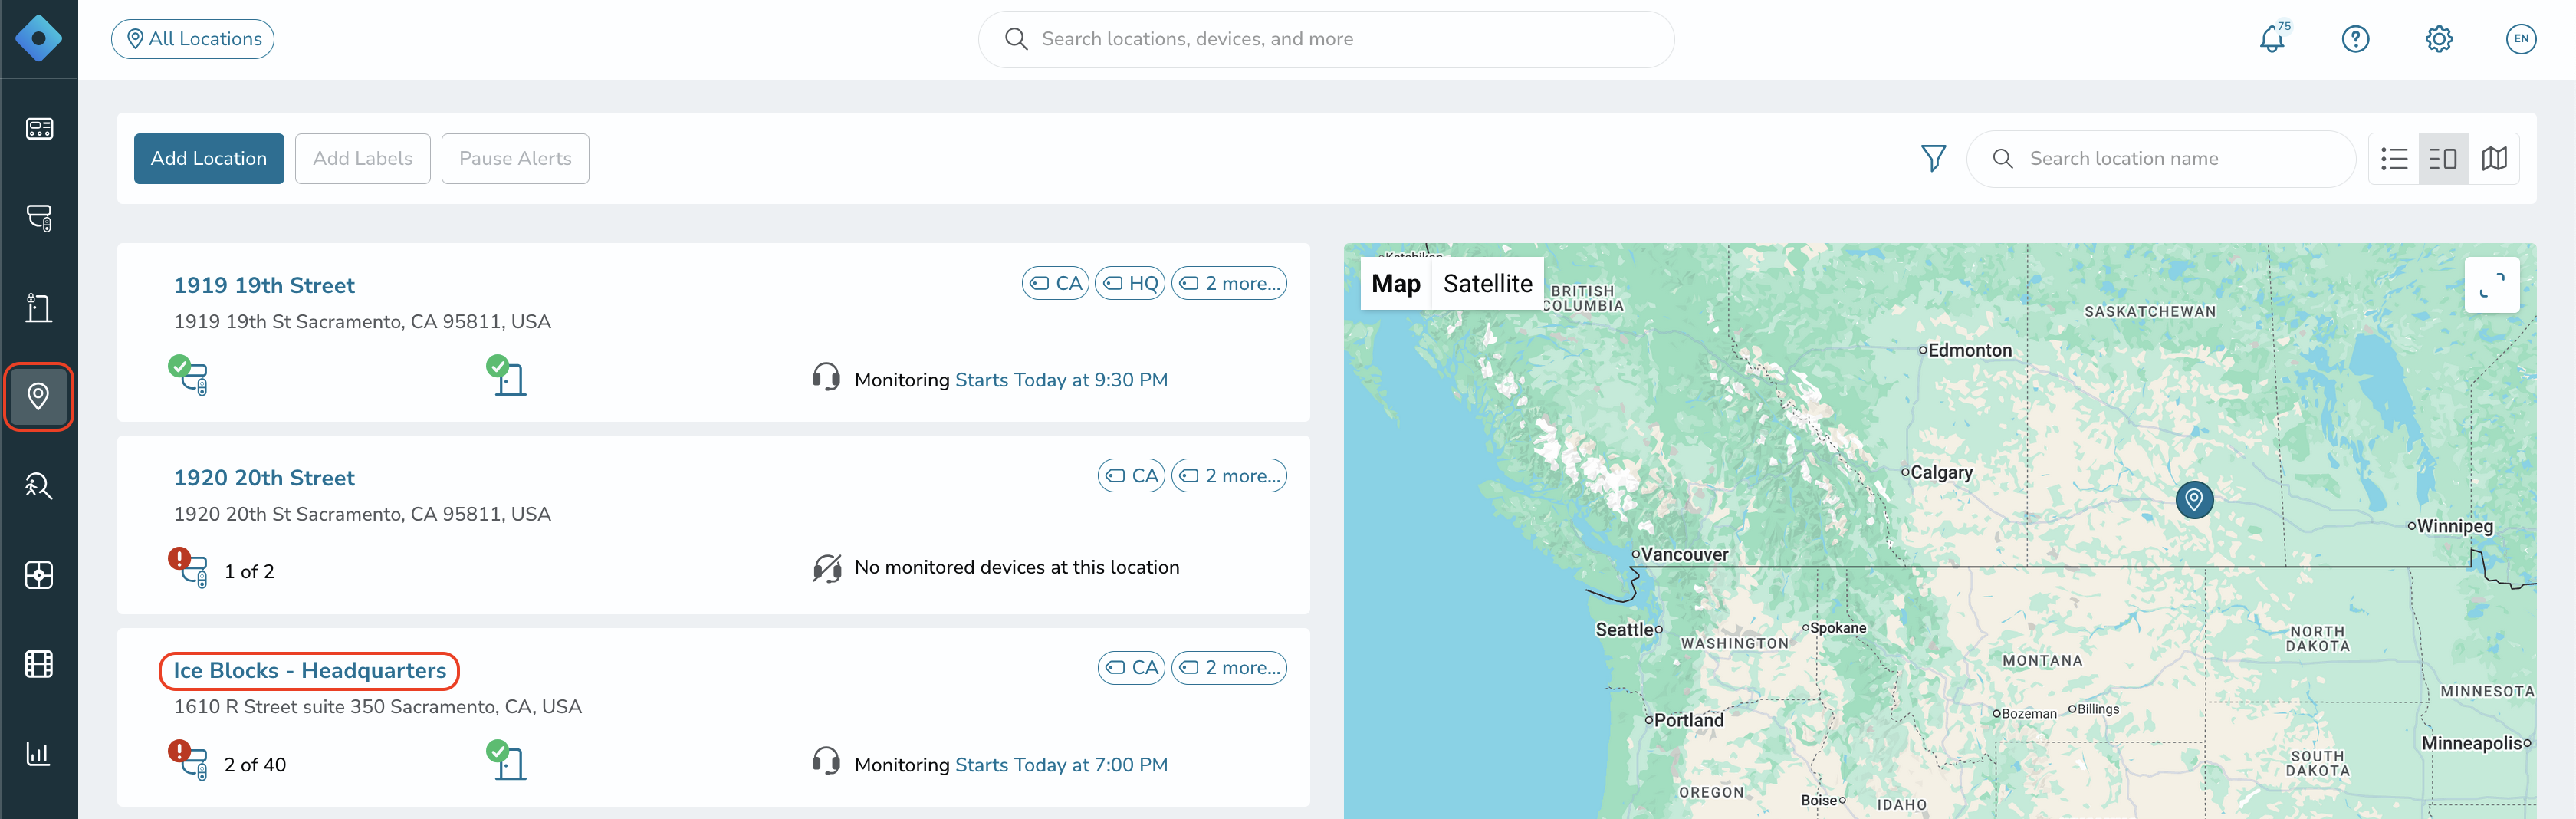Click door status icon for 1919 19th Street

506,376
